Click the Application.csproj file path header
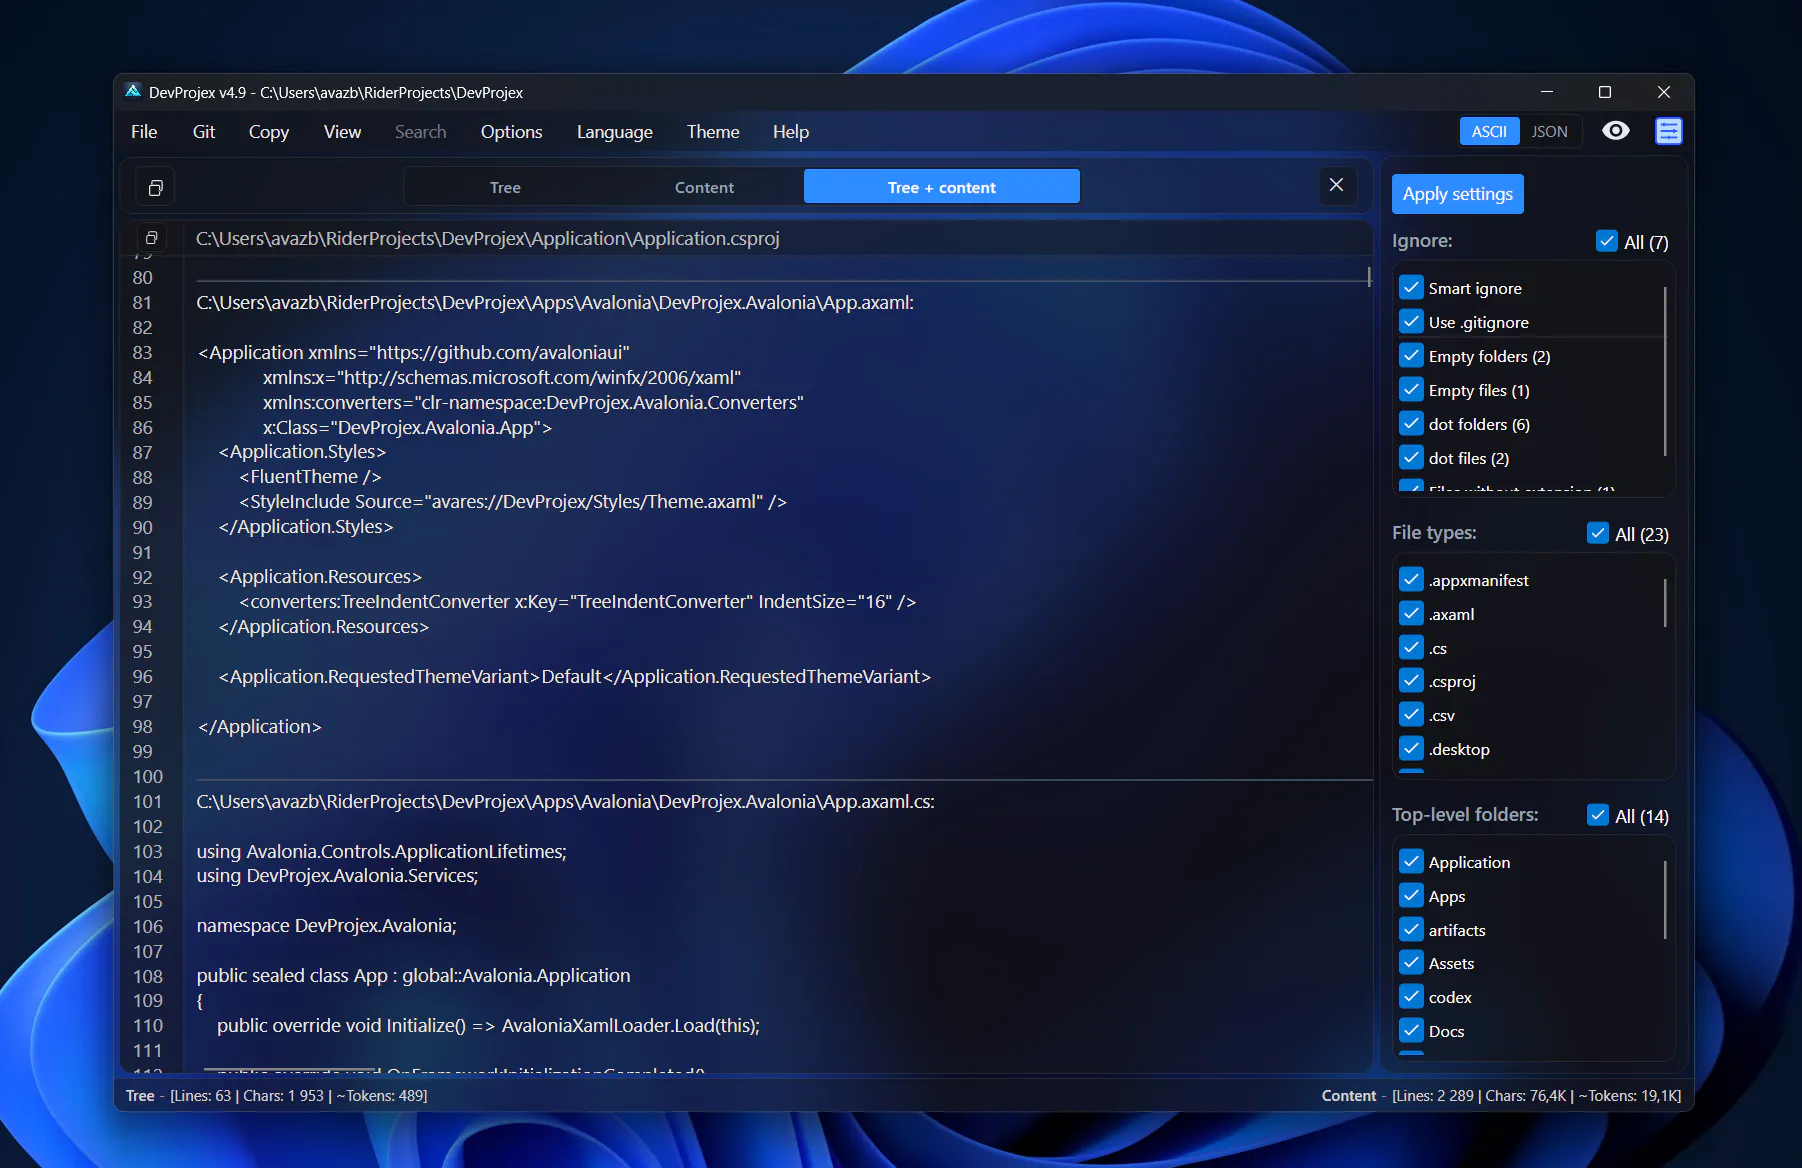 (x=488, y=238)
